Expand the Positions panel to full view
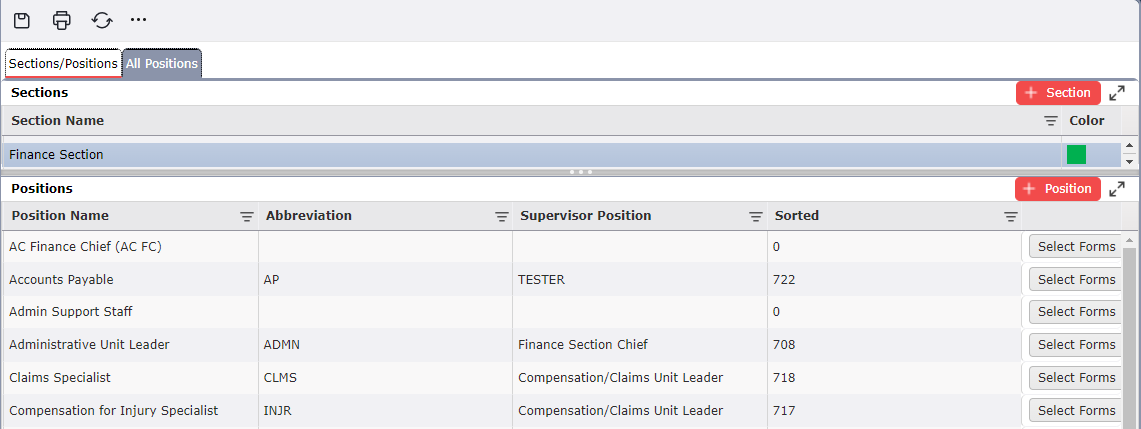The height and width of the screenshot is (429, 1141). 1117,189
